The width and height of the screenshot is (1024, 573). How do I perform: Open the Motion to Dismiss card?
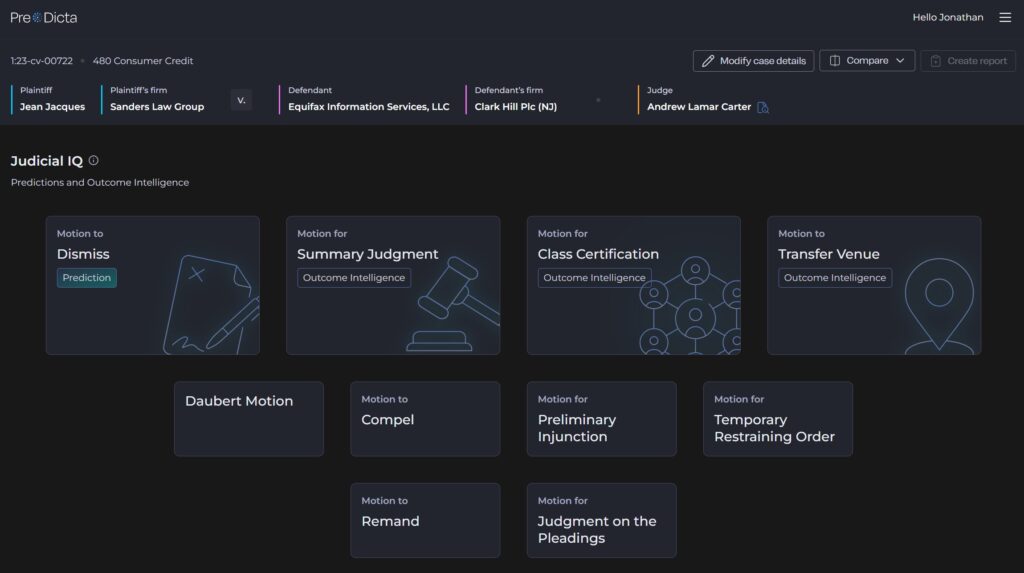coord(153,286)
